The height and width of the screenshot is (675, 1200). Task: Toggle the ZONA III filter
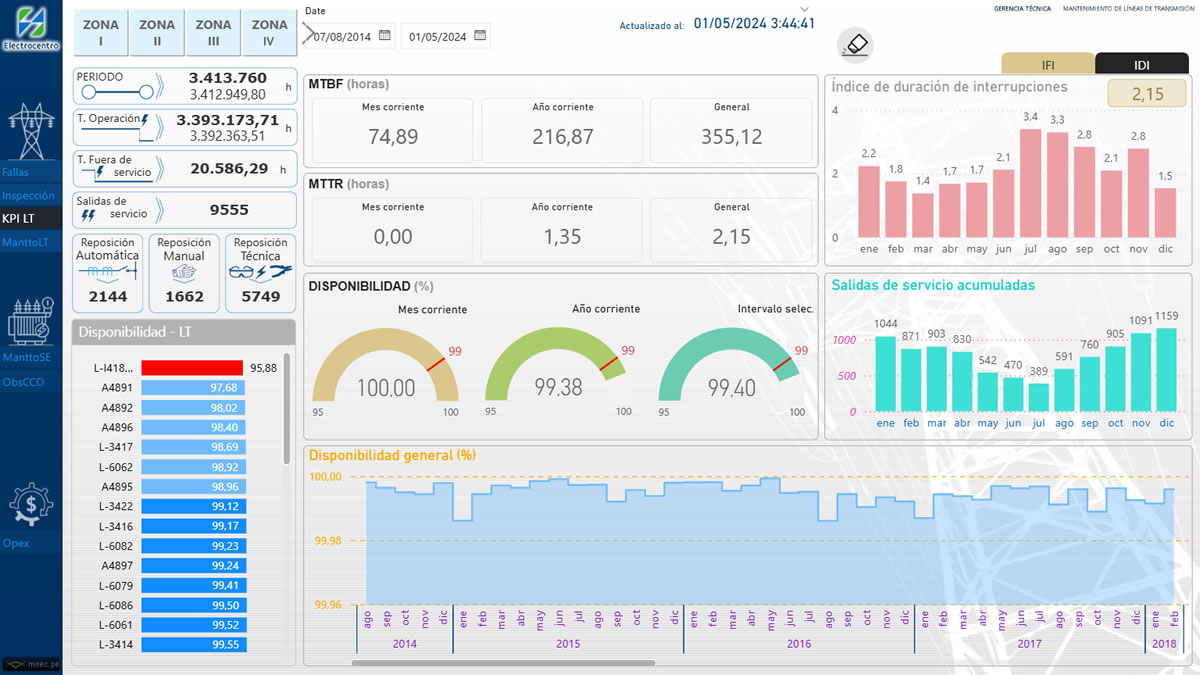(214, 33)
